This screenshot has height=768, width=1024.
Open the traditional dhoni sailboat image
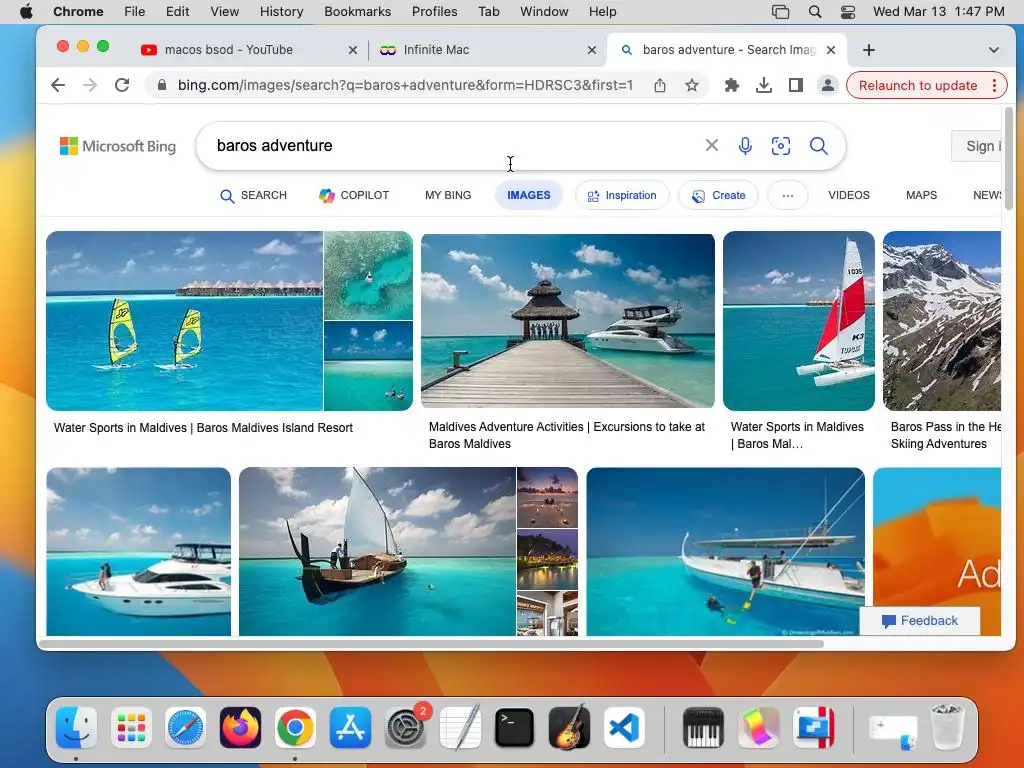(x=377, y=551)
